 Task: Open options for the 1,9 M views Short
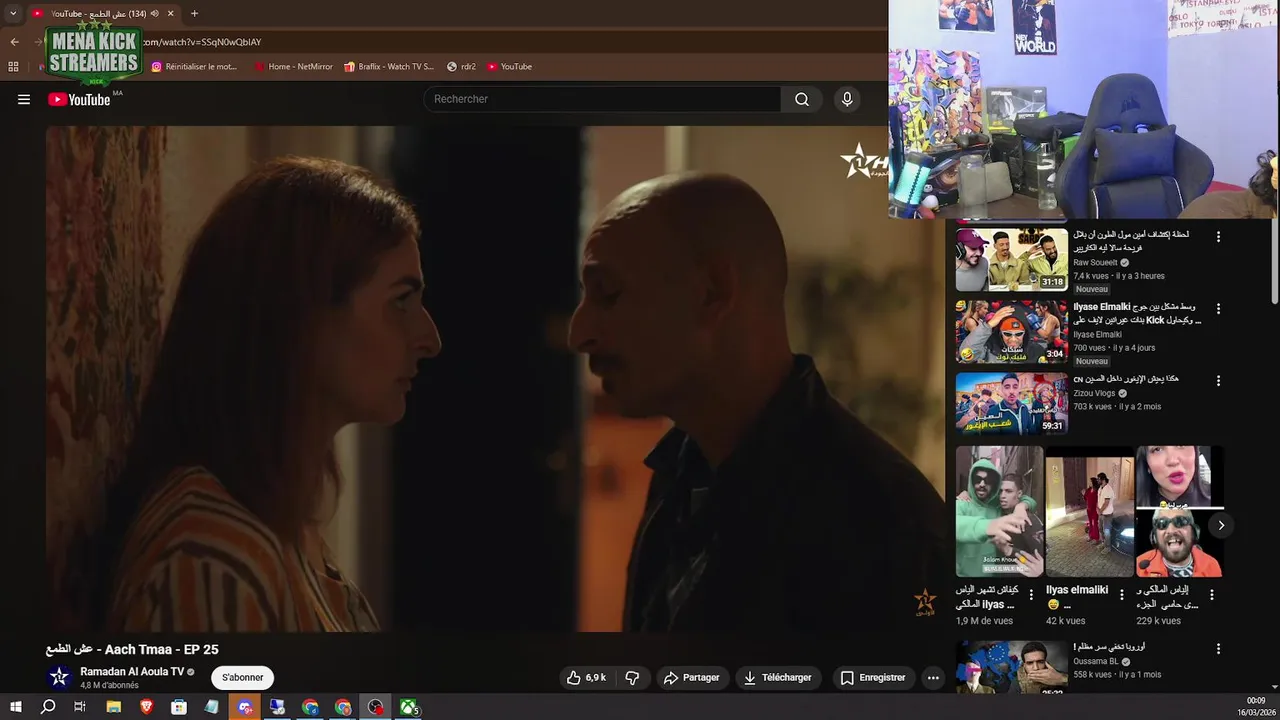[x=1031, y=594]
